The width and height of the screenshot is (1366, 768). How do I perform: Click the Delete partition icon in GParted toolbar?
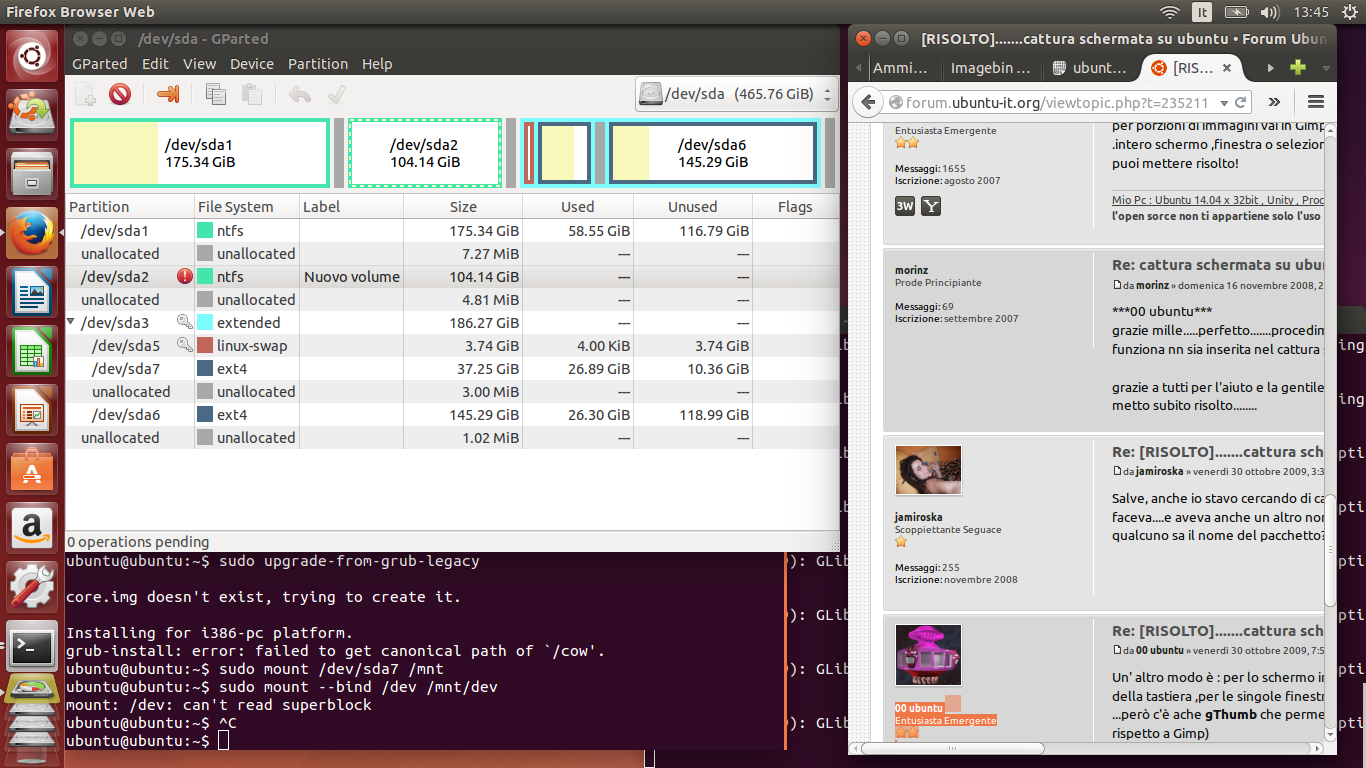pyautogui.click(x=120, y=94)
